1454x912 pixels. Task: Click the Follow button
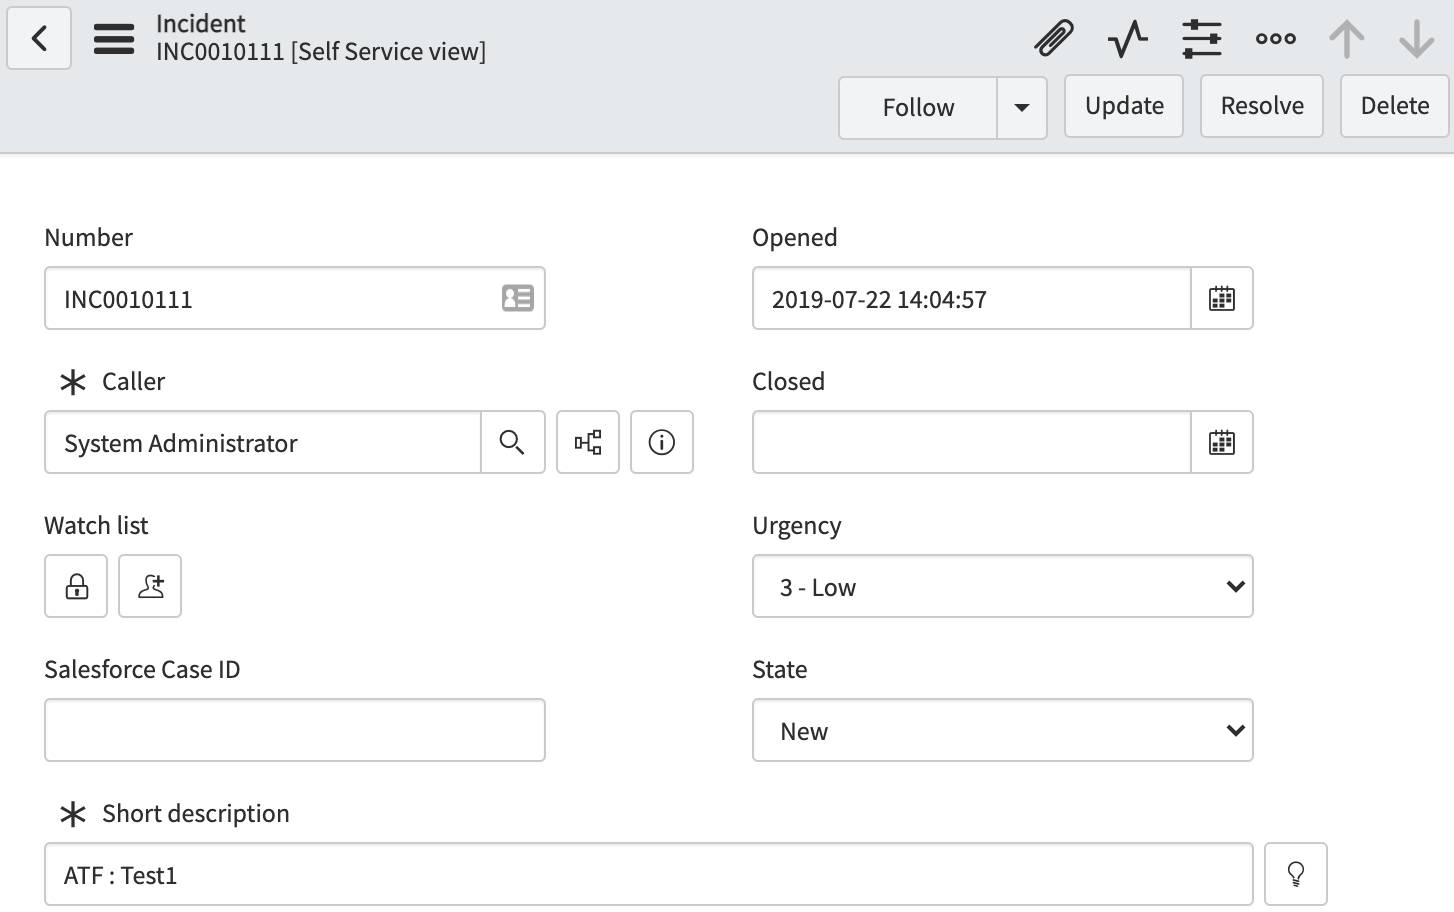click(x=918, y=108)
